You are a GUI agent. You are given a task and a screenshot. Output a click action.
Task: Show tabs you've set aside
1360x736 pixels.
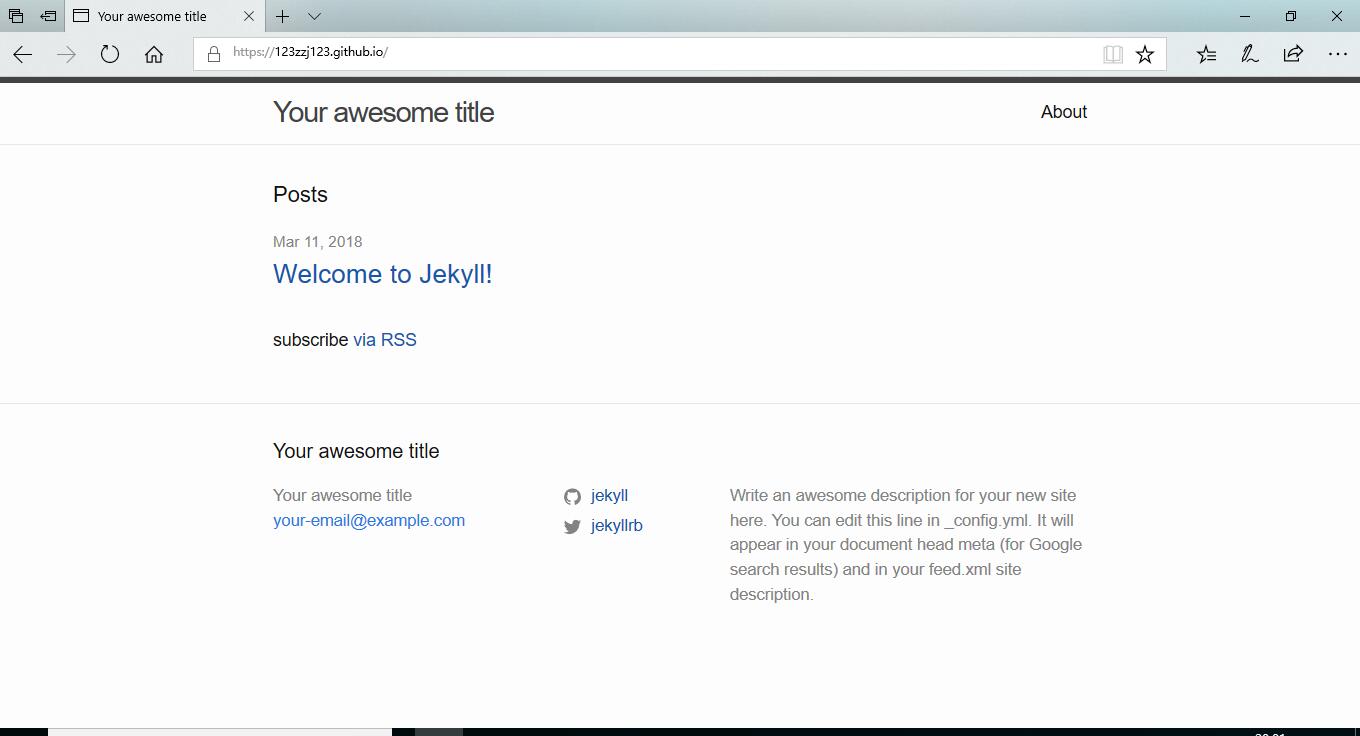coord(16,16)
